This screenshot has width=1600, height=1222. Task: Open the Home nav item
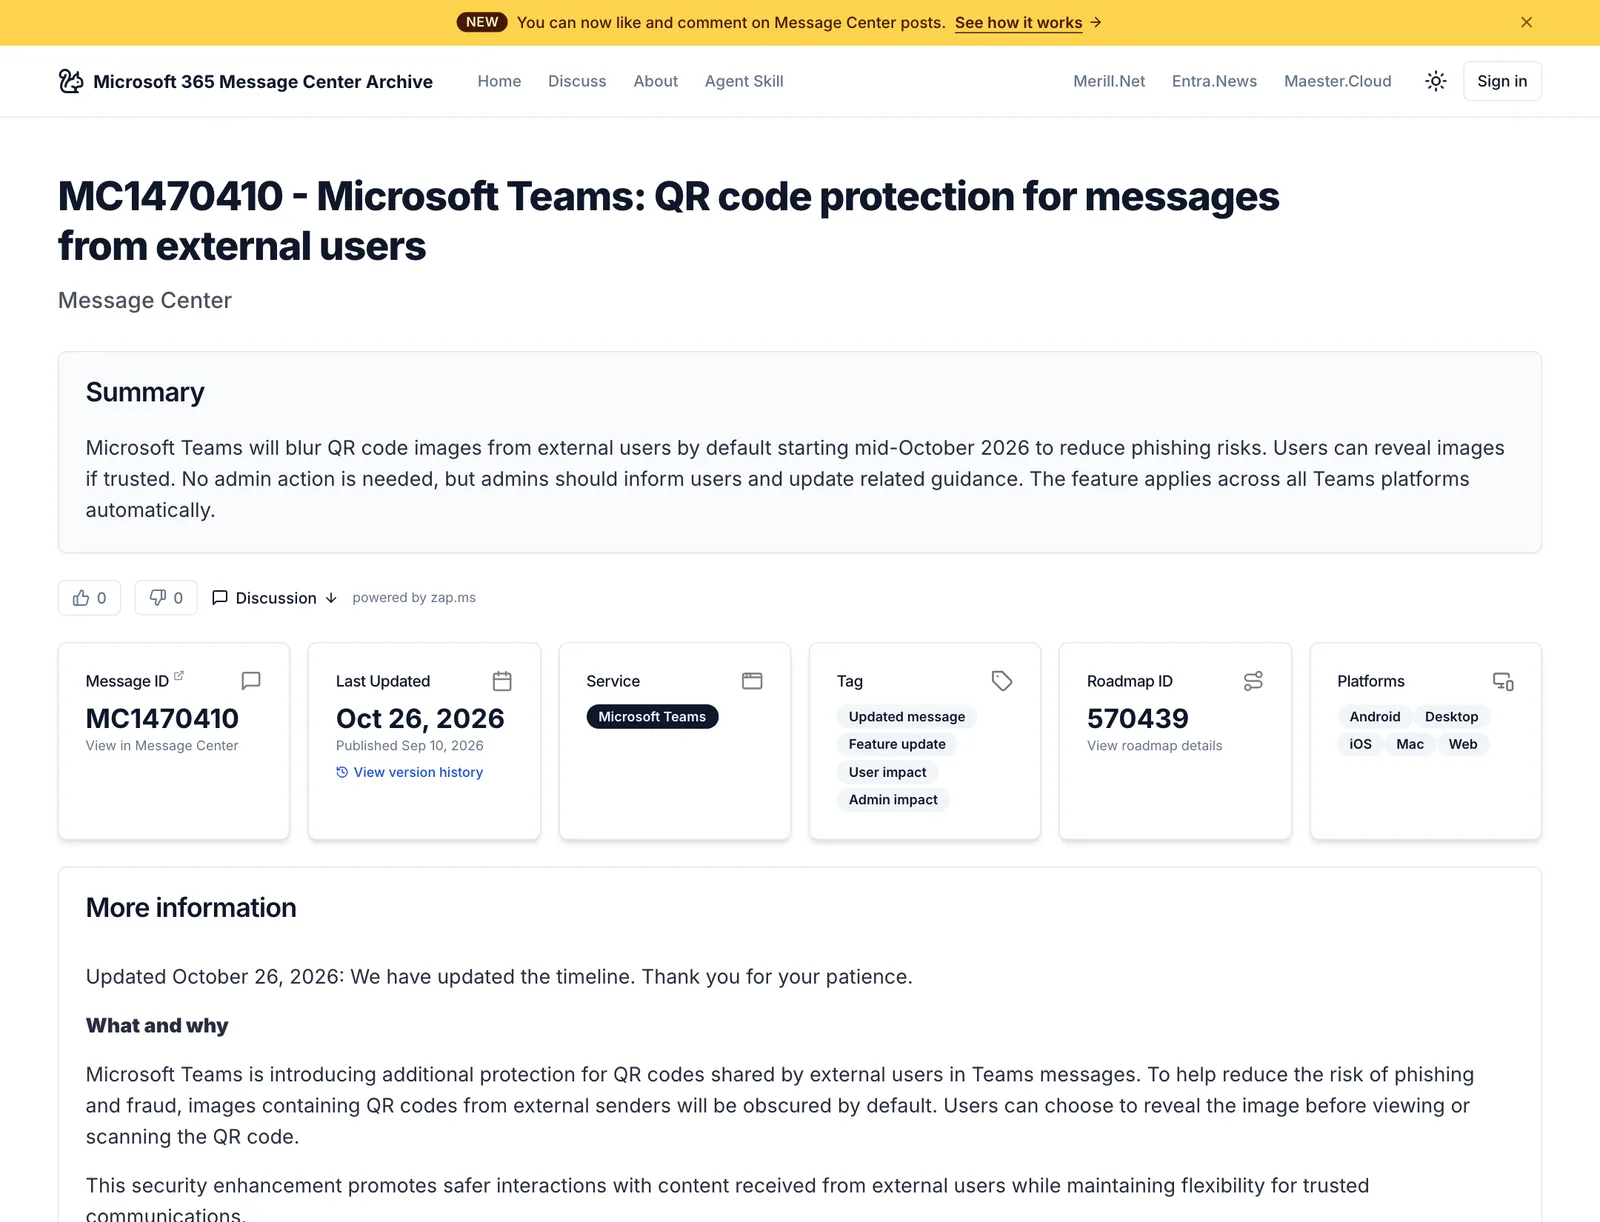point(499,81)
